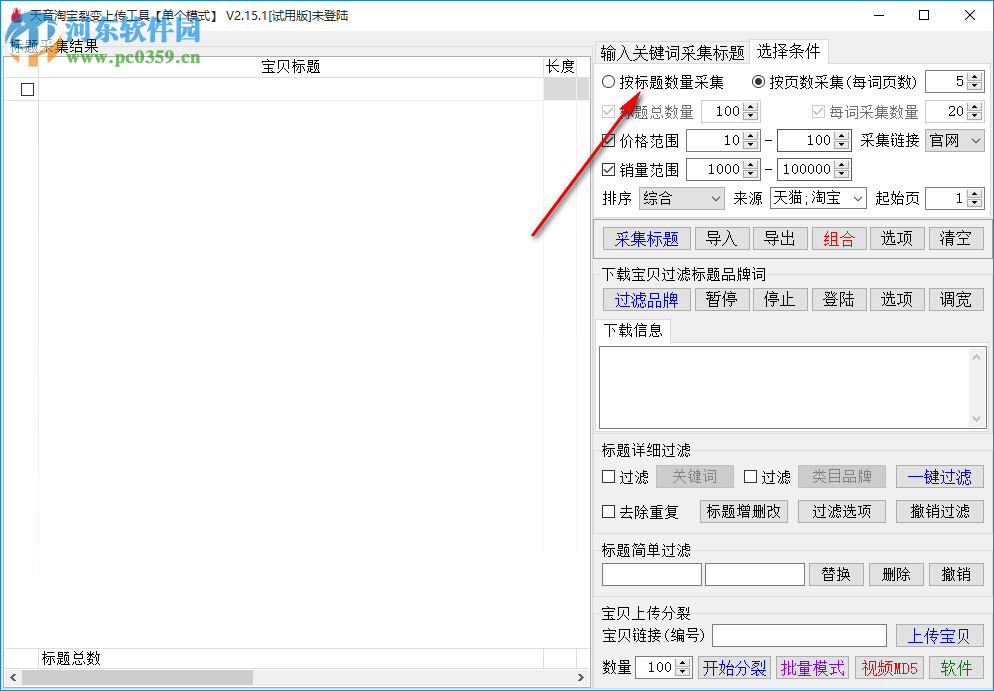Open the 排序 综合 dropdown
The image size is (994, 691).
pos(681,198)
